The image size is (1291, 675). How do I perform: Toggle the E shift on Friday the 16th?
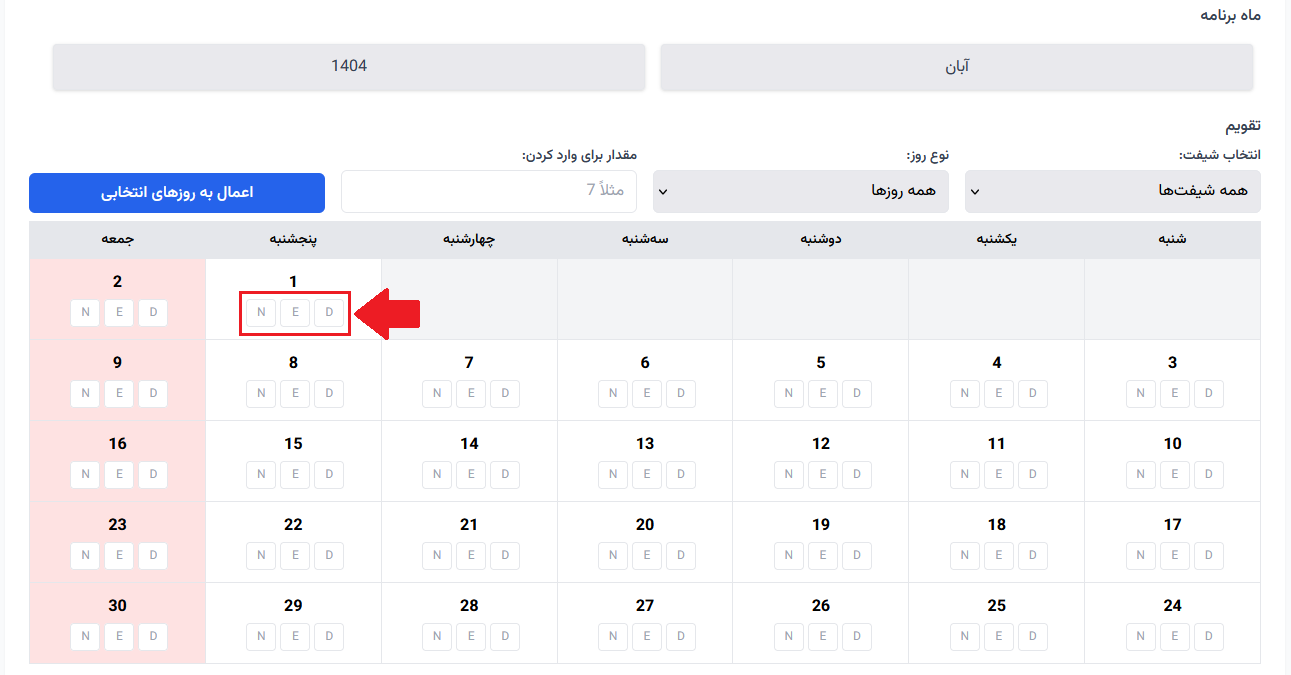[119, 474]
